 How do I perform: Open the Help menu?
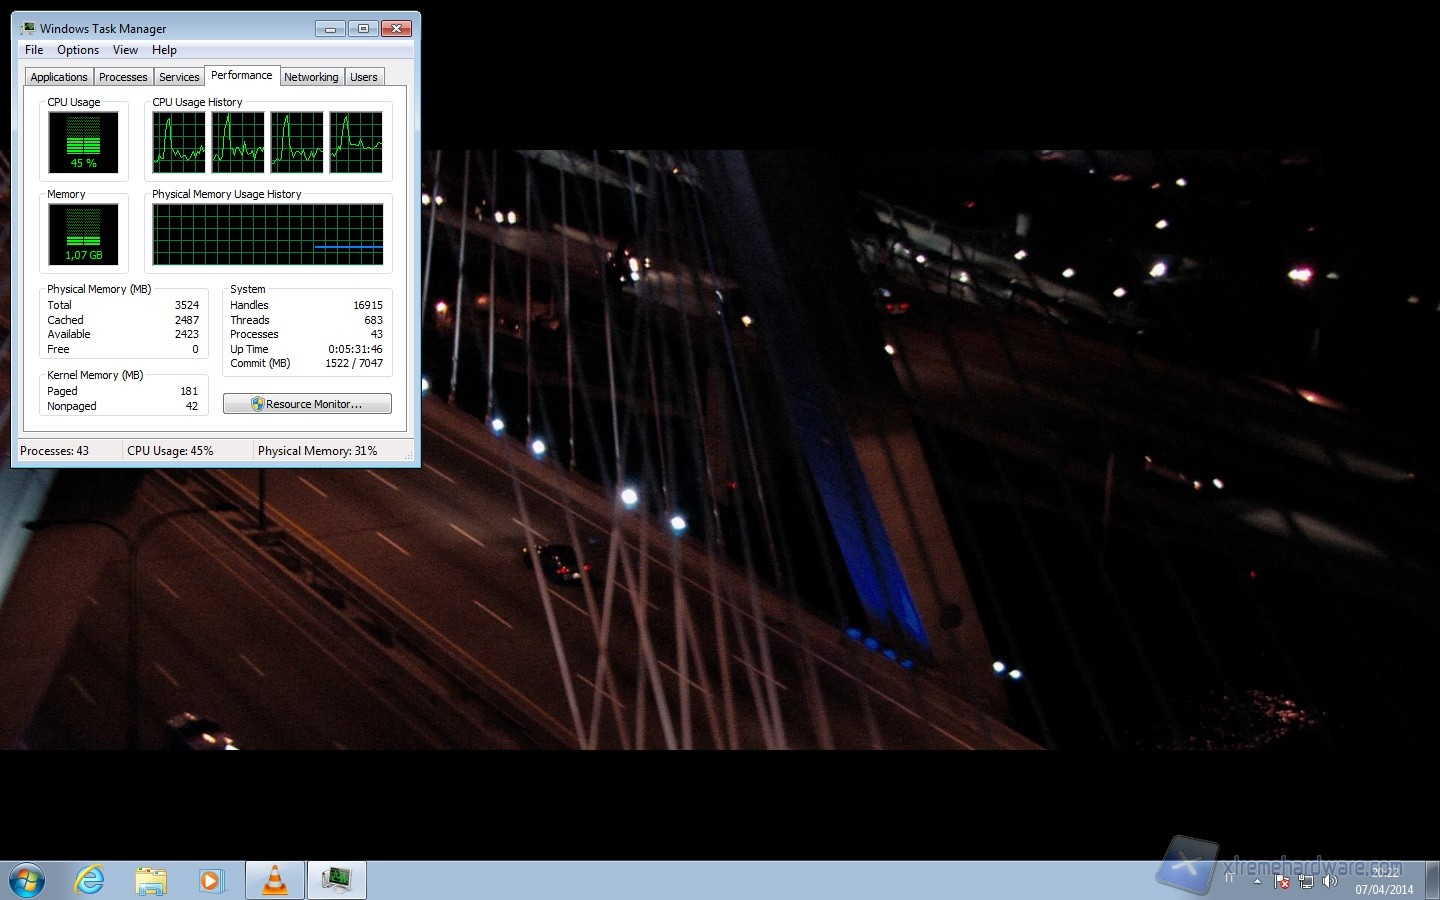pos(164,50)
